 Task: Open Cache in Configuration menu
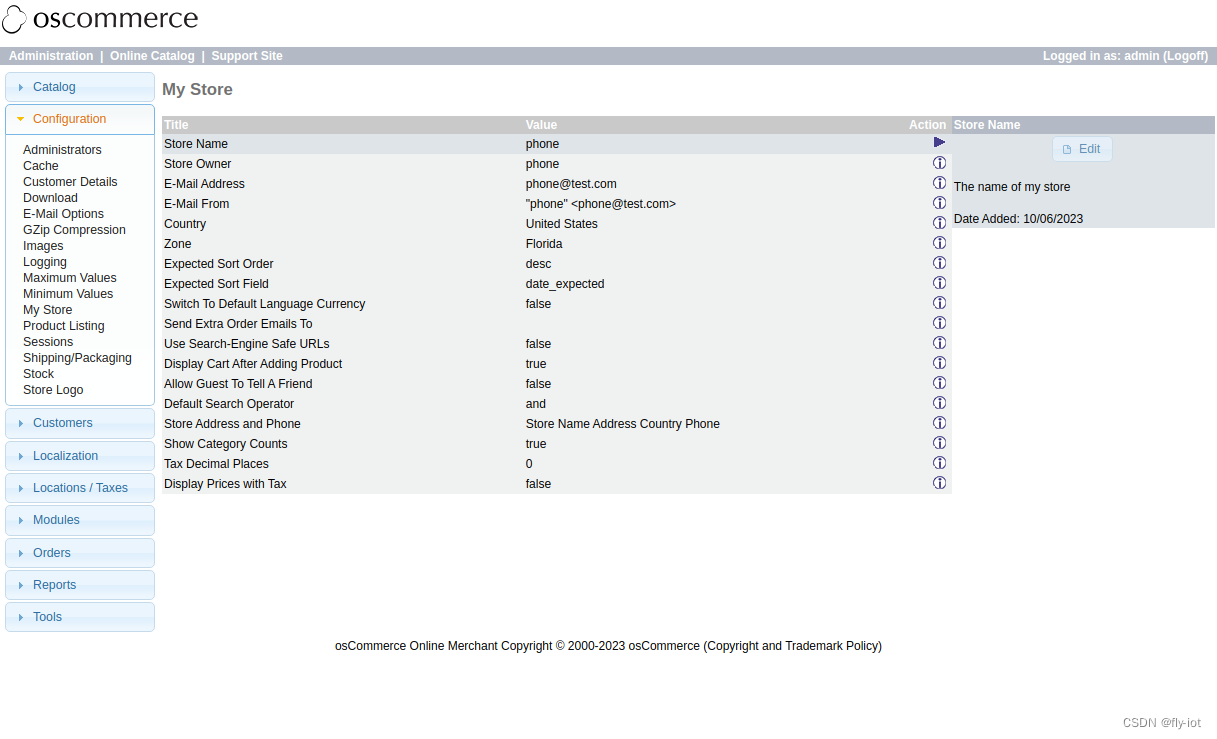(x=41, y=166)
